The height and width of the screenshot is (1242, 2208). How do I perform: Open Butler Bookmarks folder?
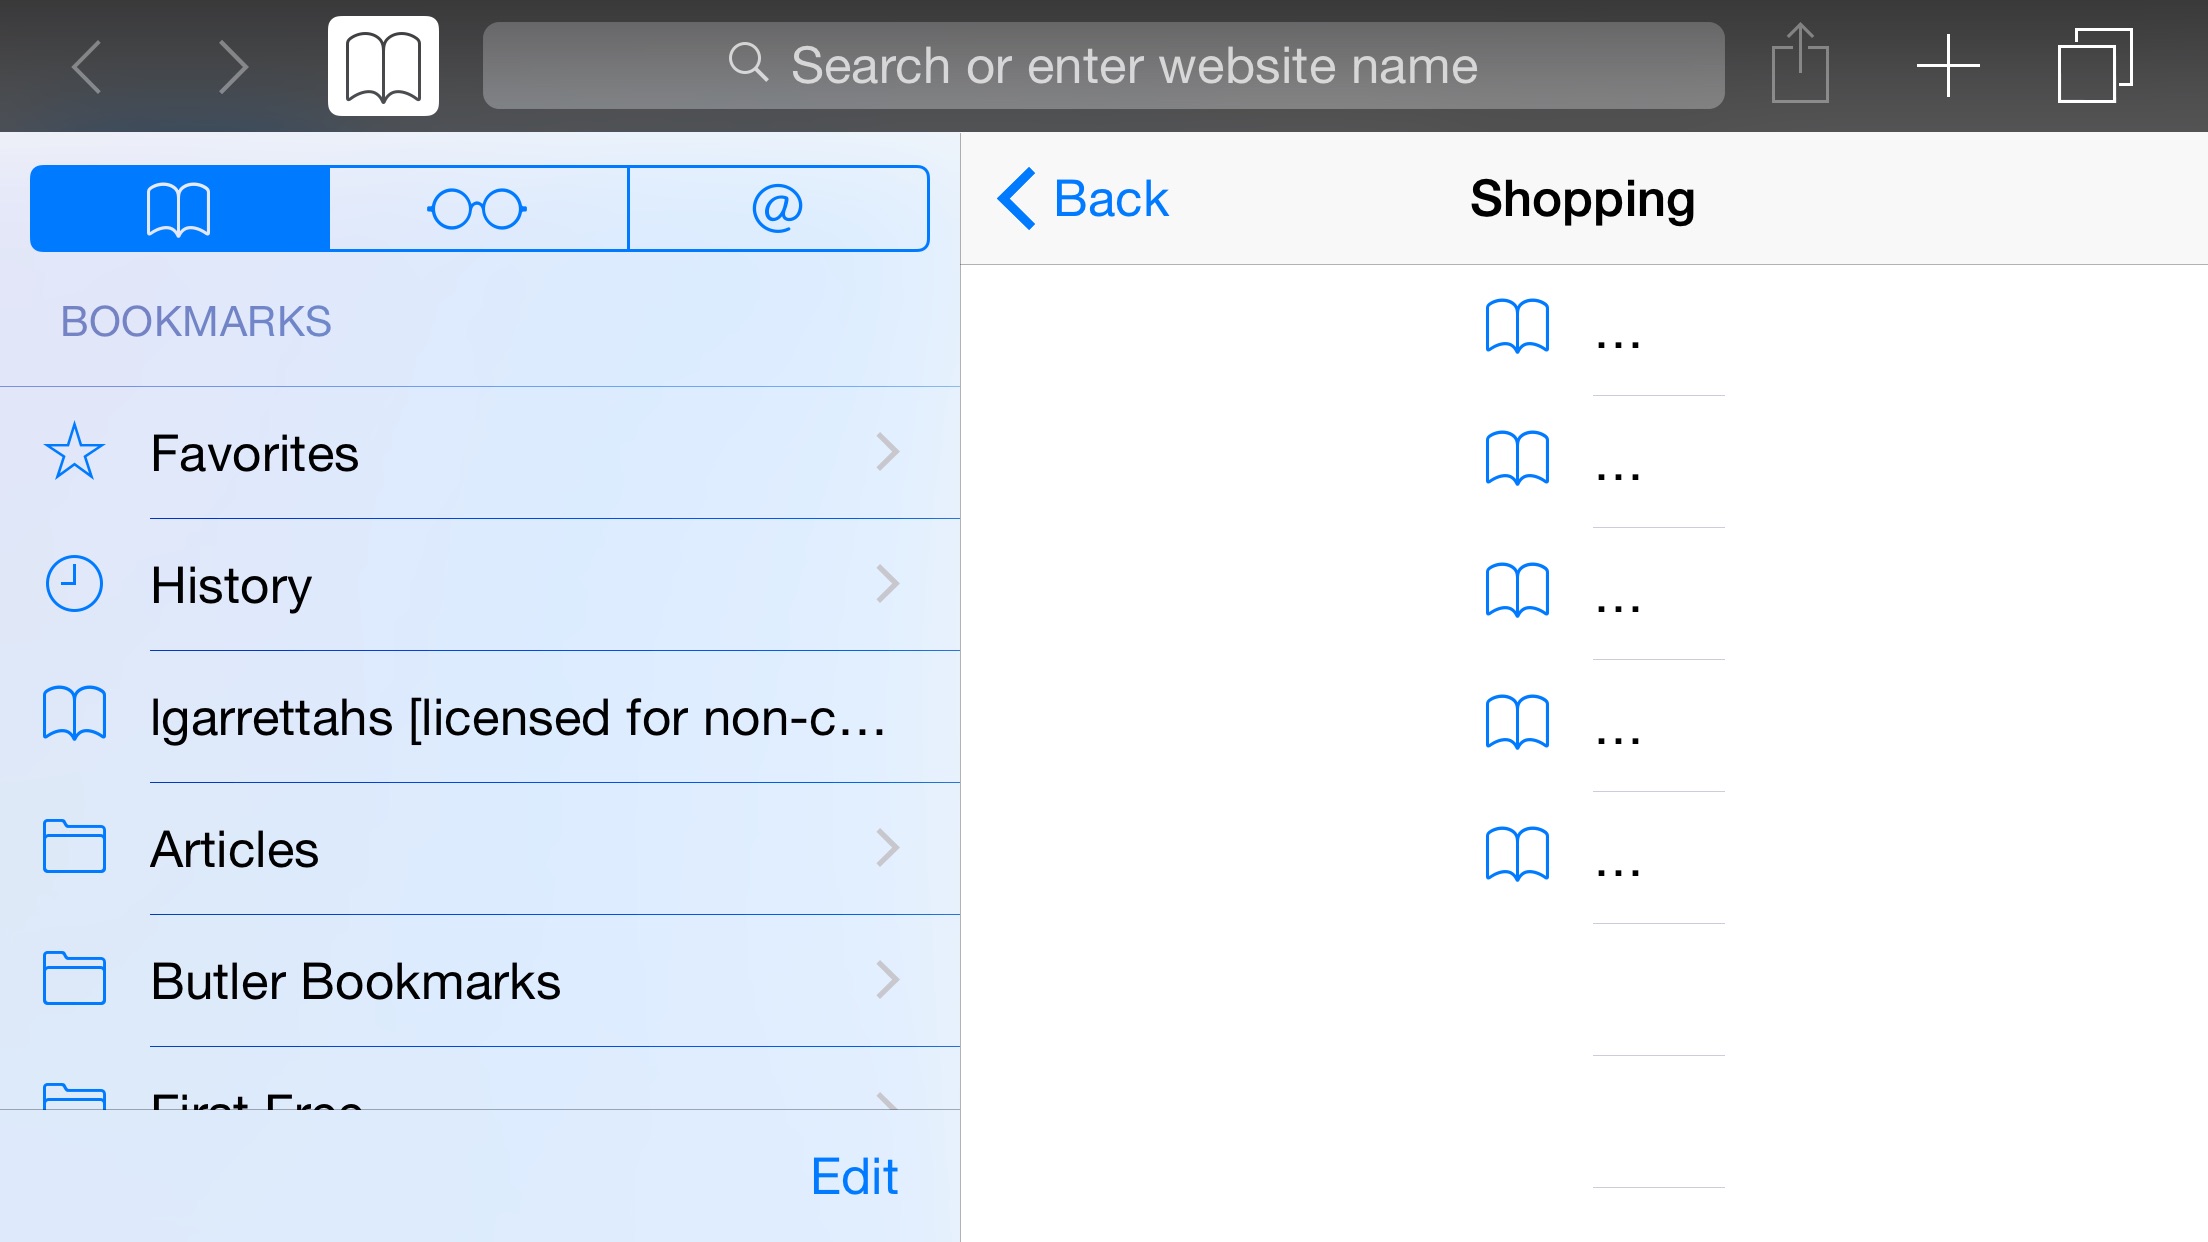(x=480, y=981)
